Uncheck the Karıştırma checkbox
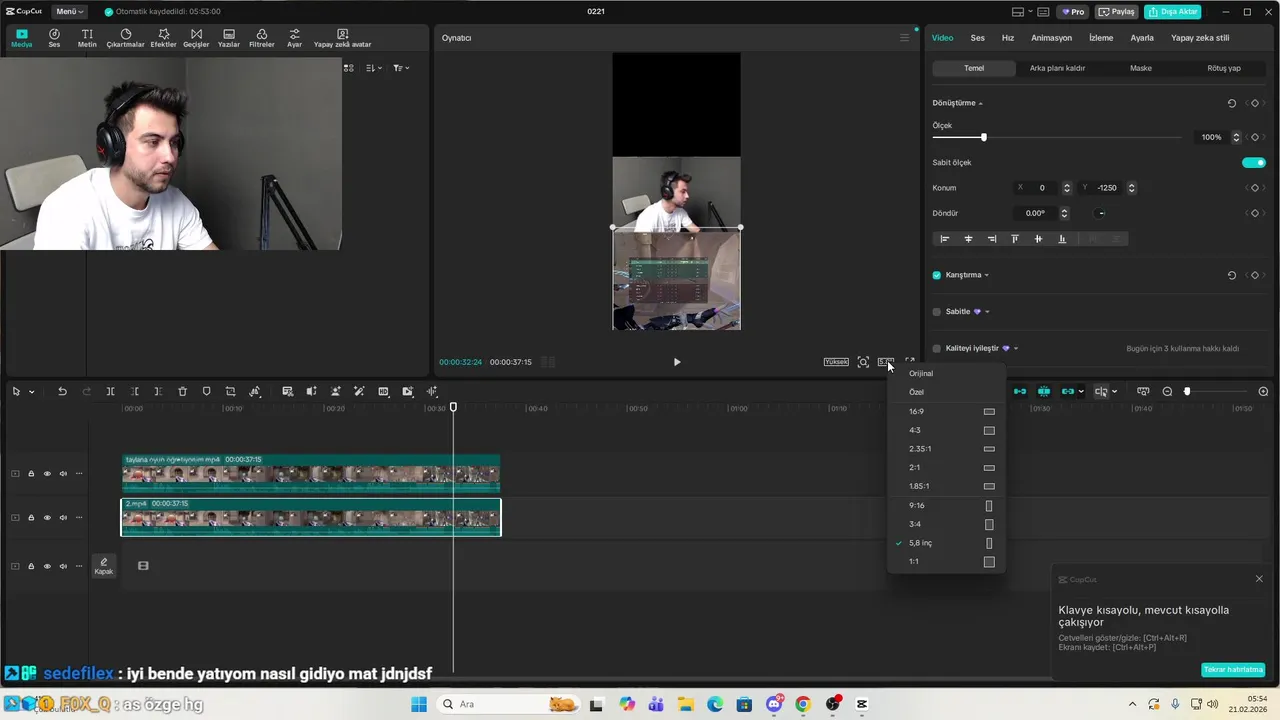This screenshot has width=1280, height=720. [937, 275]
